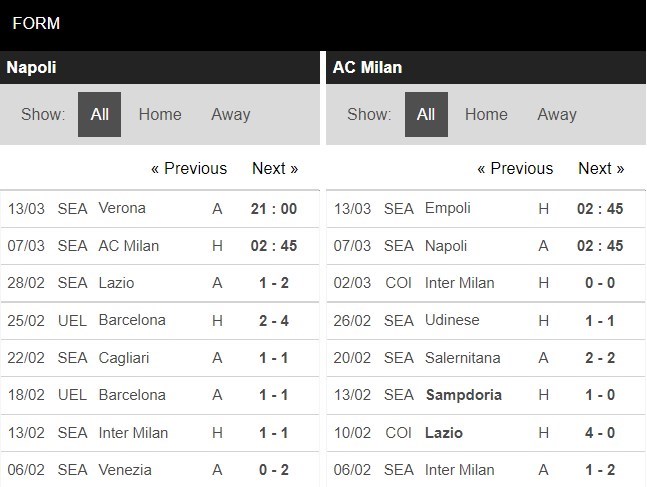The image size is (647, 487).
Task: Open the 1 - 2 Lazio score for Napoli
Action: (273, 283)
